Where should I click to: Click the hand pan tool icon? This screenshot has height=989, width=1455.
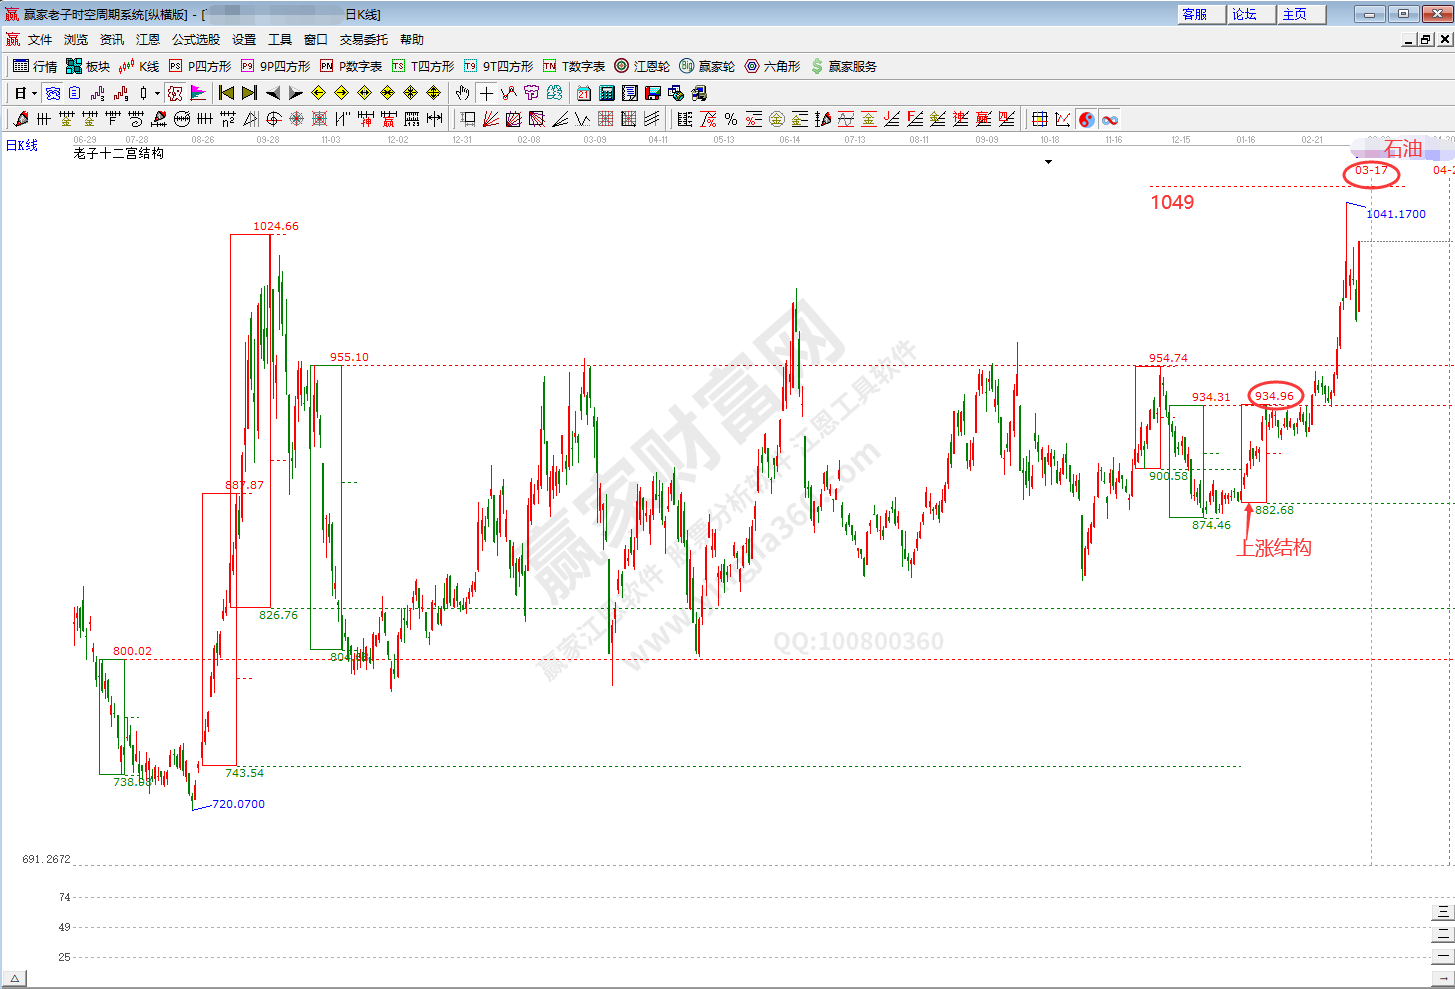462,93
